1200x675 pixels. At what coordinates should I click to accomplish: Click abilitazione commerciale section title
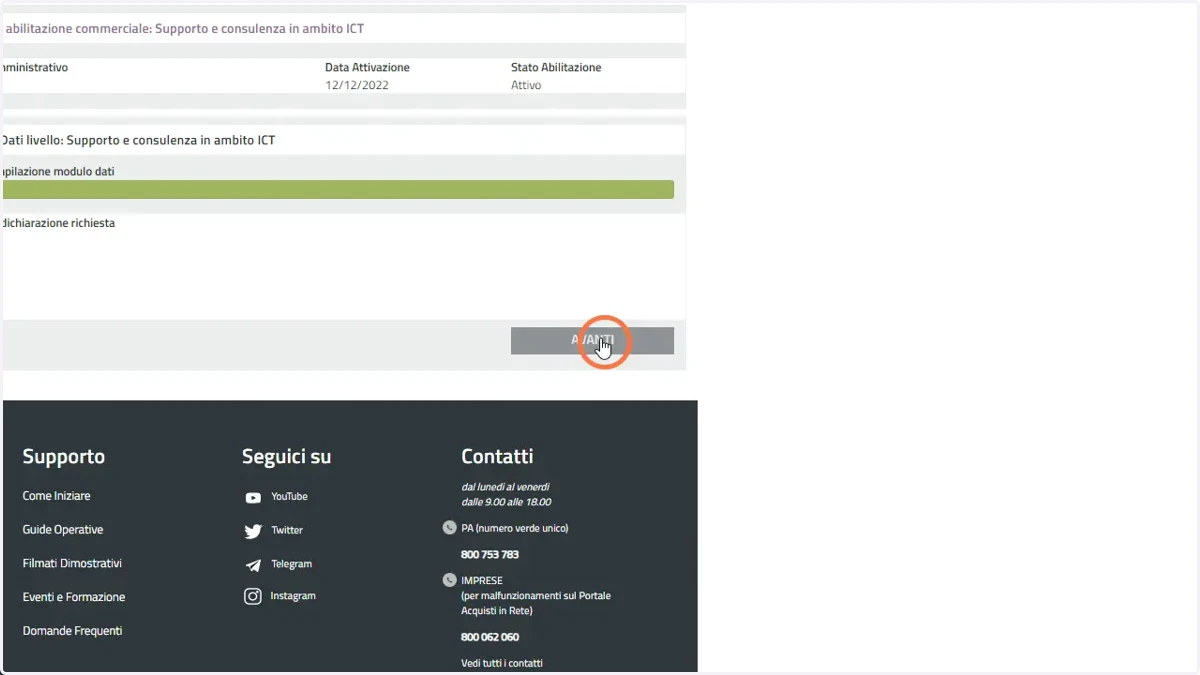pos(184,29)
